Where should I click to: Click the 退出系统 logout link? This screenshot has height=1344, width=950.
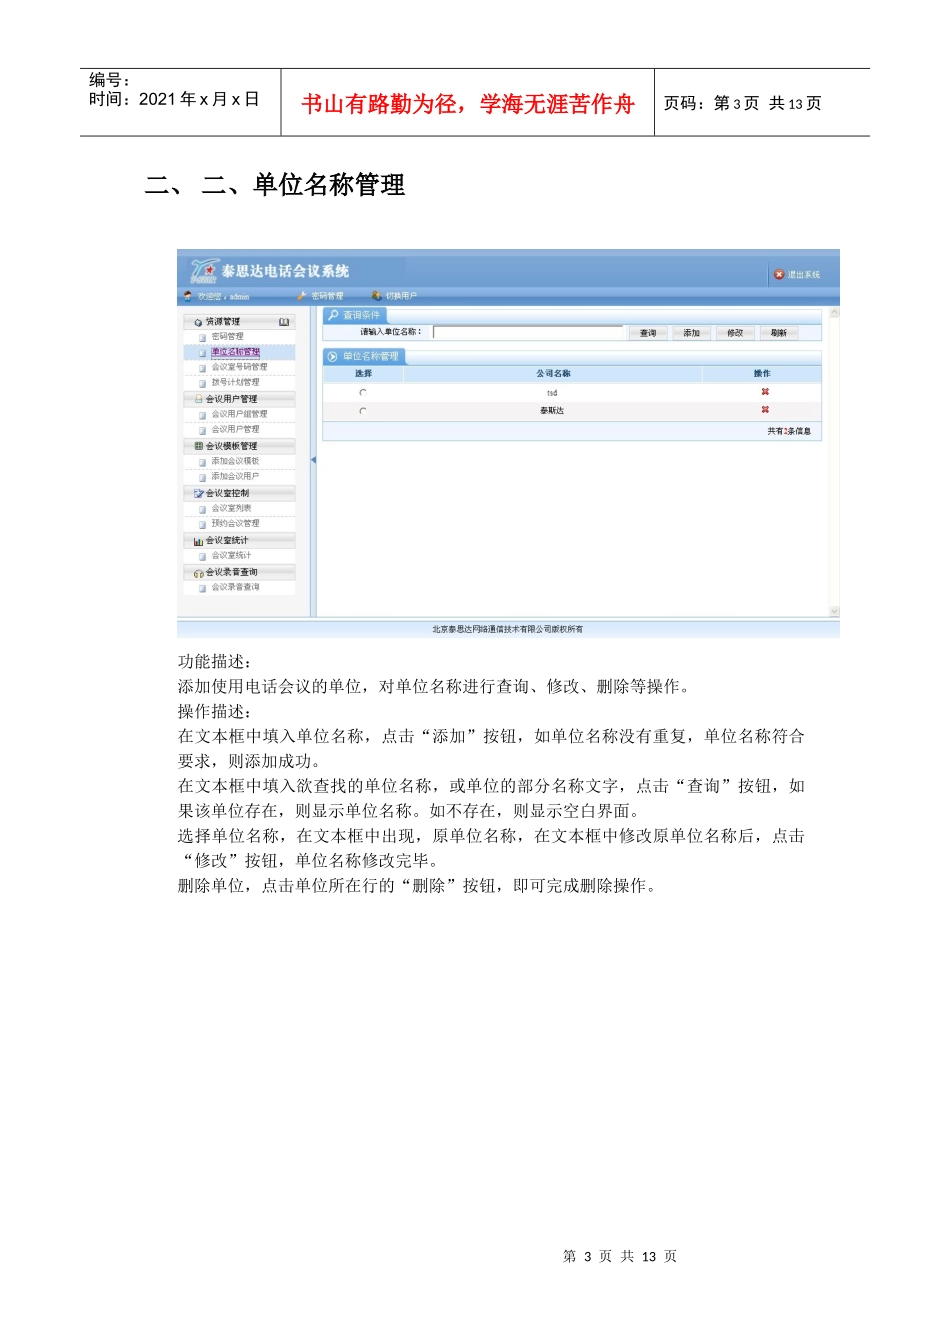803,275
